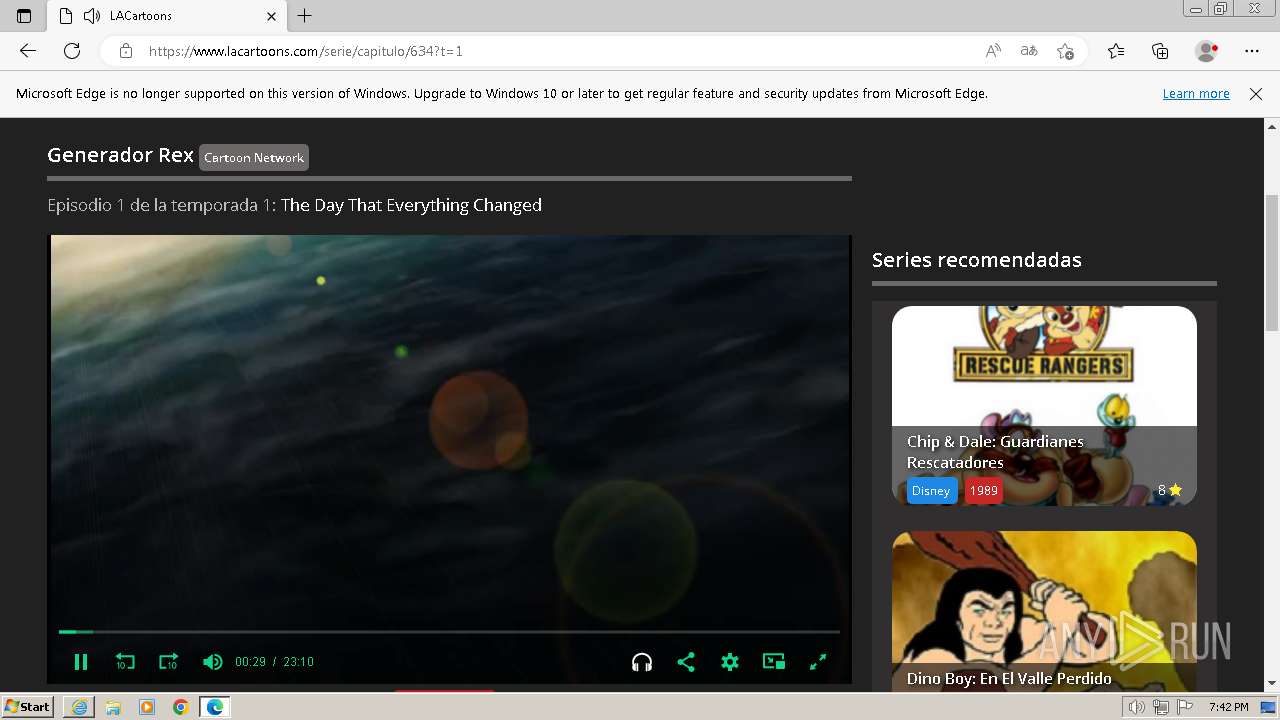The image size is (1280, 720).
Task: Skip forward 10 seconds
Action: 168,662
